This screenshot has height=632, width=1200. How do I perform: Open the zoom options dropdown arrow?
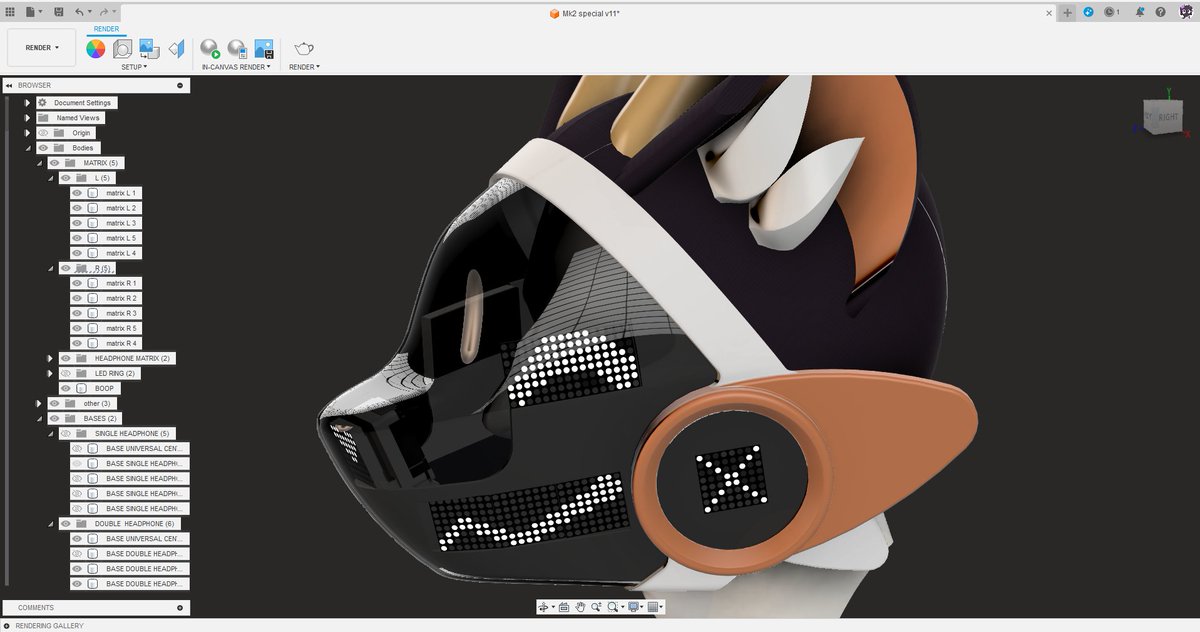pos(620,607)
